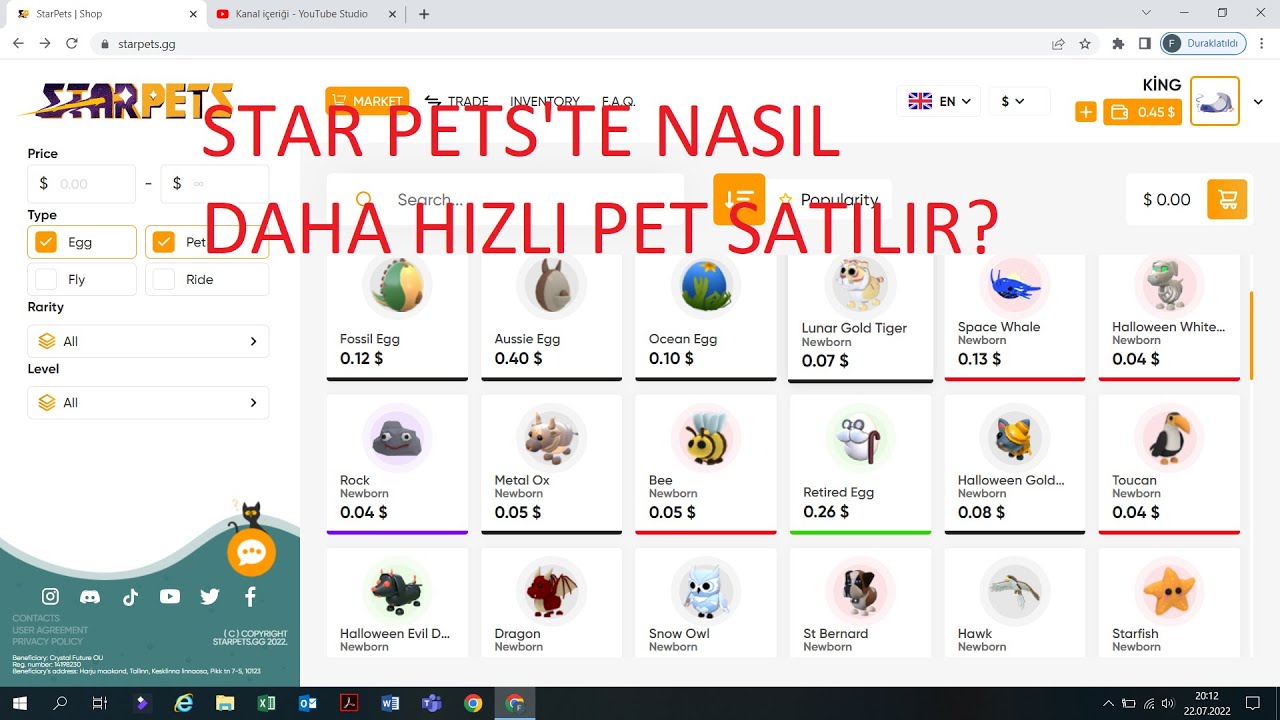This screenshot has width=1280, height=720.
Task: Select the Starfish pet card
Action: 1169,603
